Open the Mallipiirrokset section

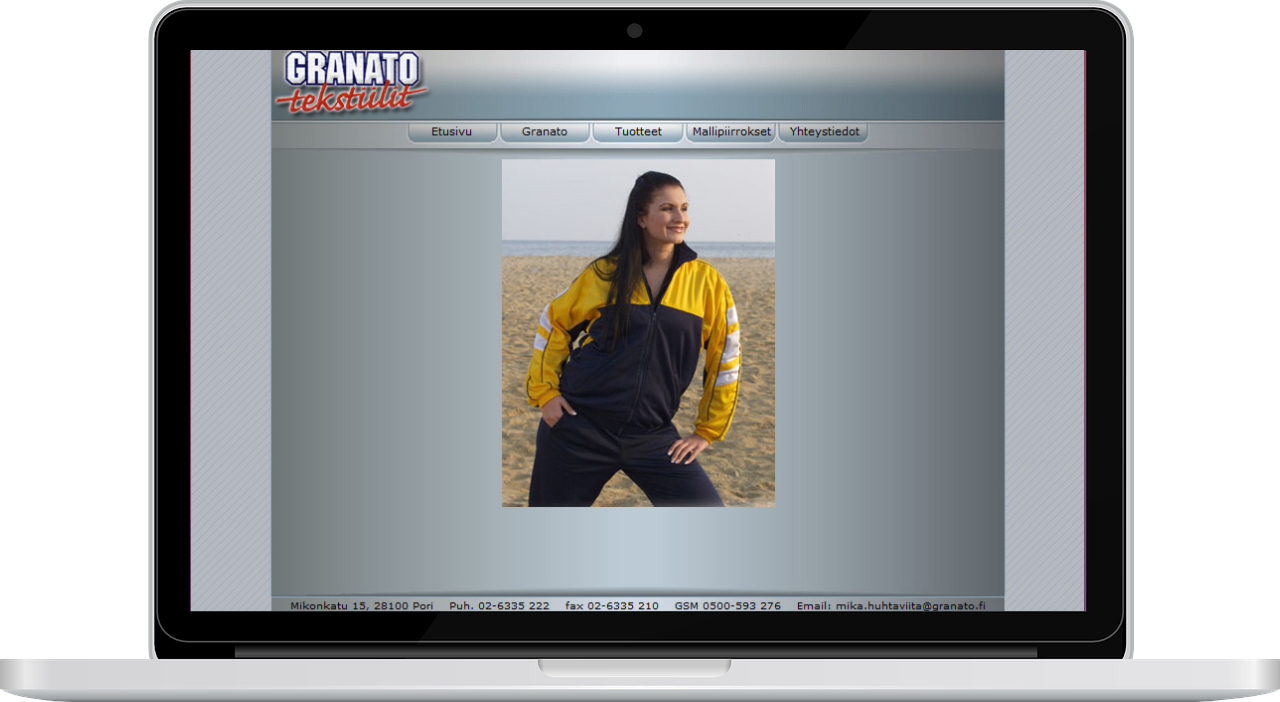(x=731, y=132)
